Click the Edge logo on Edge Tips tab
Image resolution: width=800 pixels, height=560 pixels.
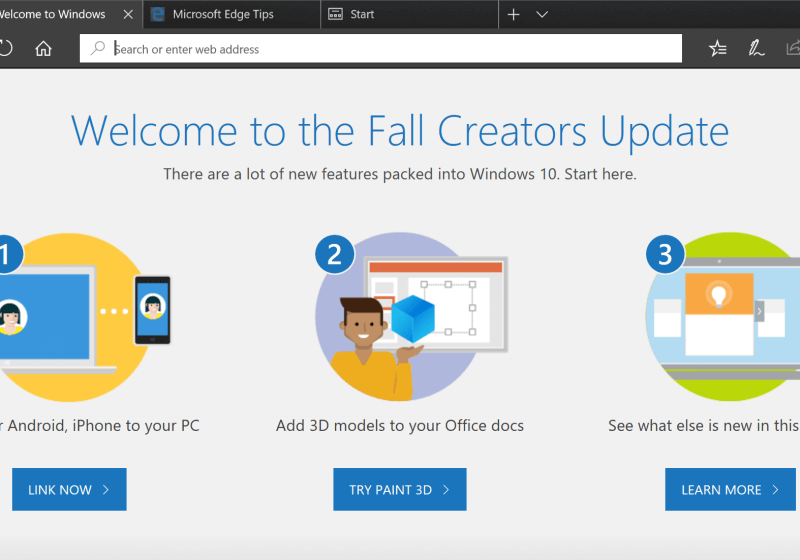158,14
